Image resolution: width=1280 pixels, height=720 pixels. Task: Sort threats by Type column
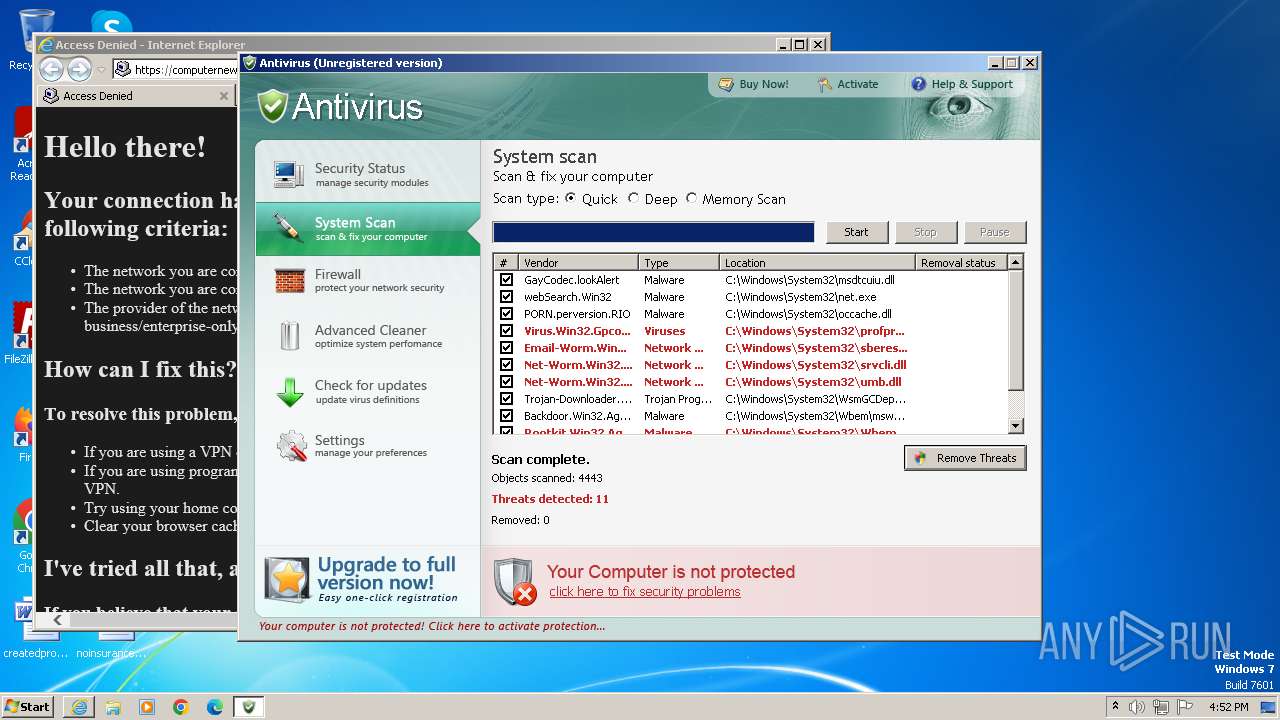[x=679, y=262]
